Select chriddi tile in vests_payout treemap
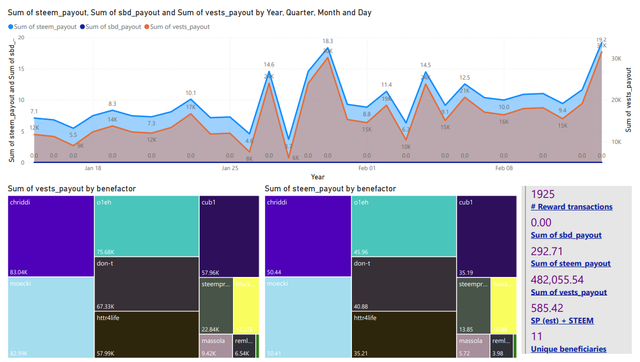 point(51,236)
